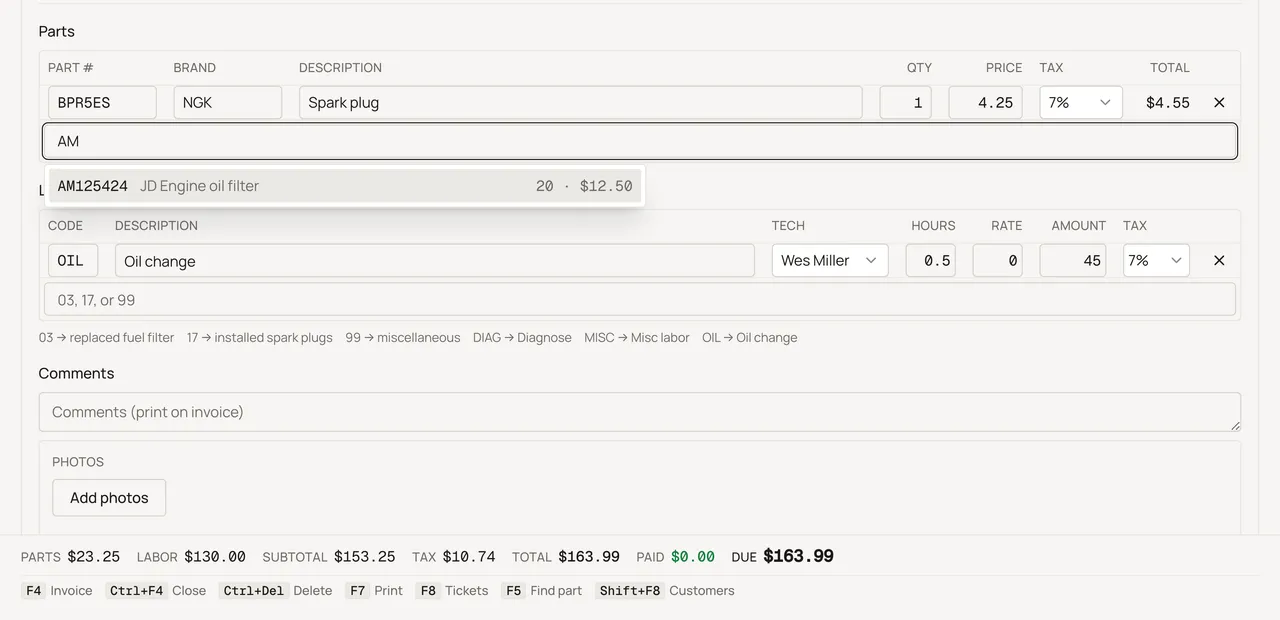Click the price field showing 4.25
Screen dimensions: 1280x620
pyautogui.click(x=986, y=102)
